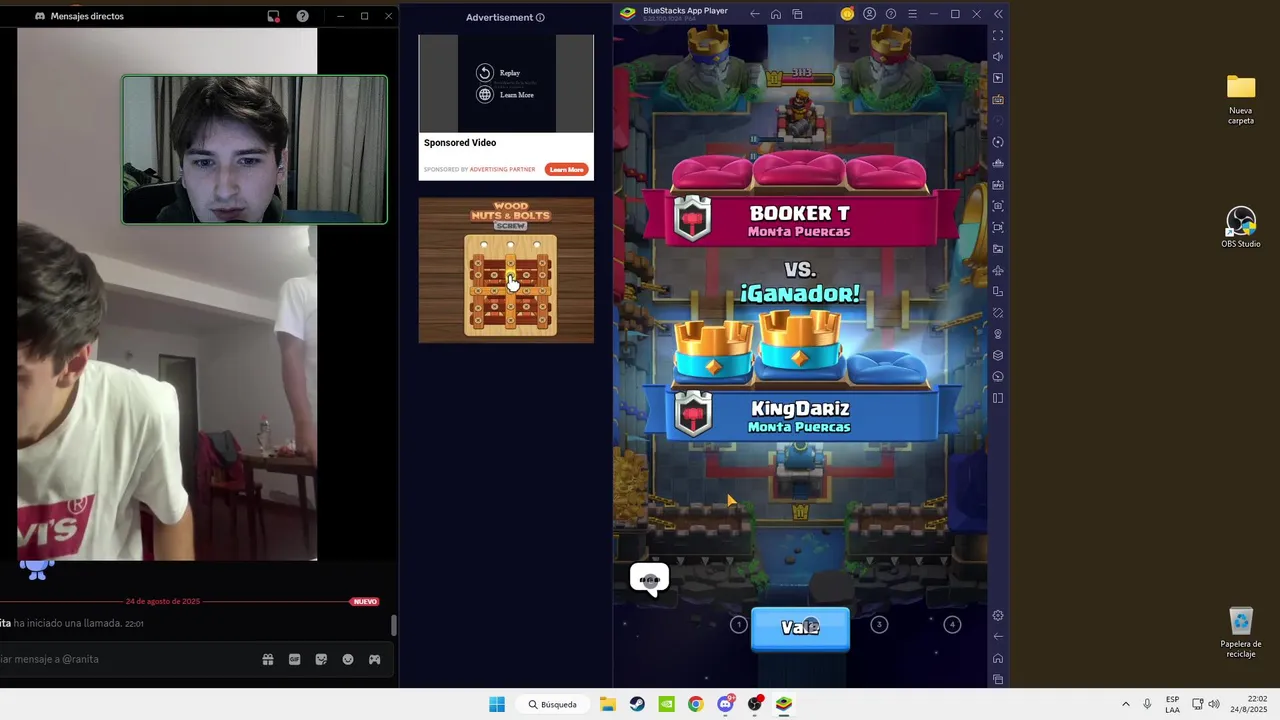The height and width of the screenshot is (720, 1280).
Task: Open Google Chrome from the taskbar
Action: coord(696,704)
